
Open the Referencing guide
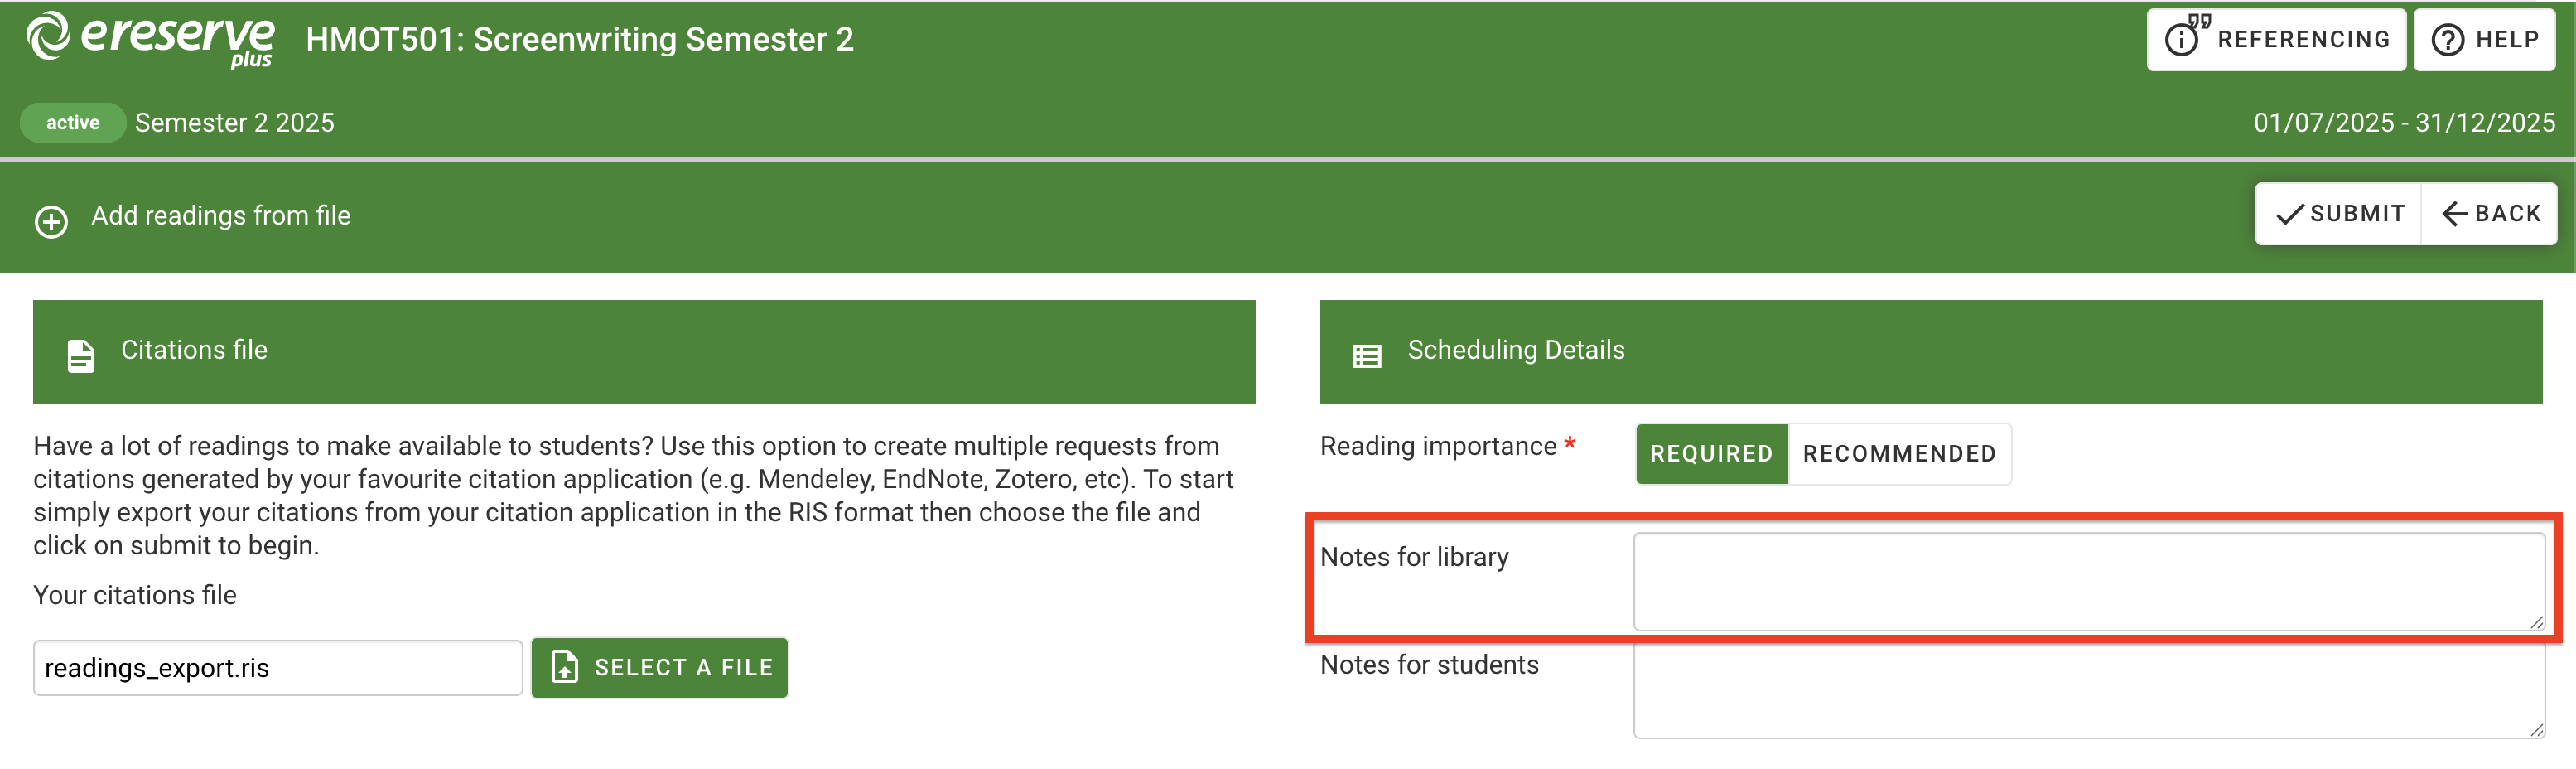coord(2275,40)
